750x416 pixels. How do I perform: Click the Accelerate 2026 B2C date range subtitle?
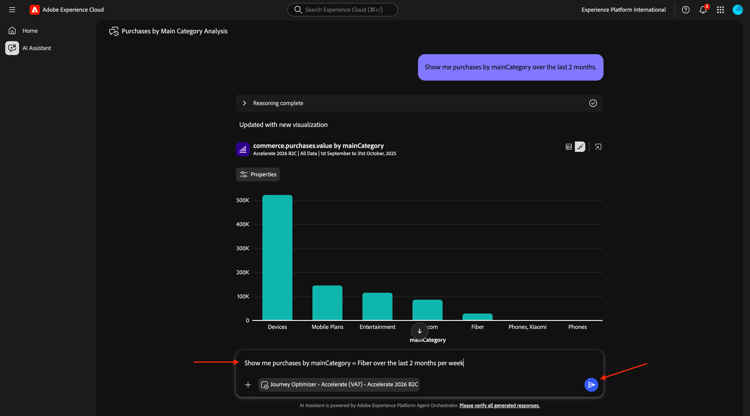(324, 153)
